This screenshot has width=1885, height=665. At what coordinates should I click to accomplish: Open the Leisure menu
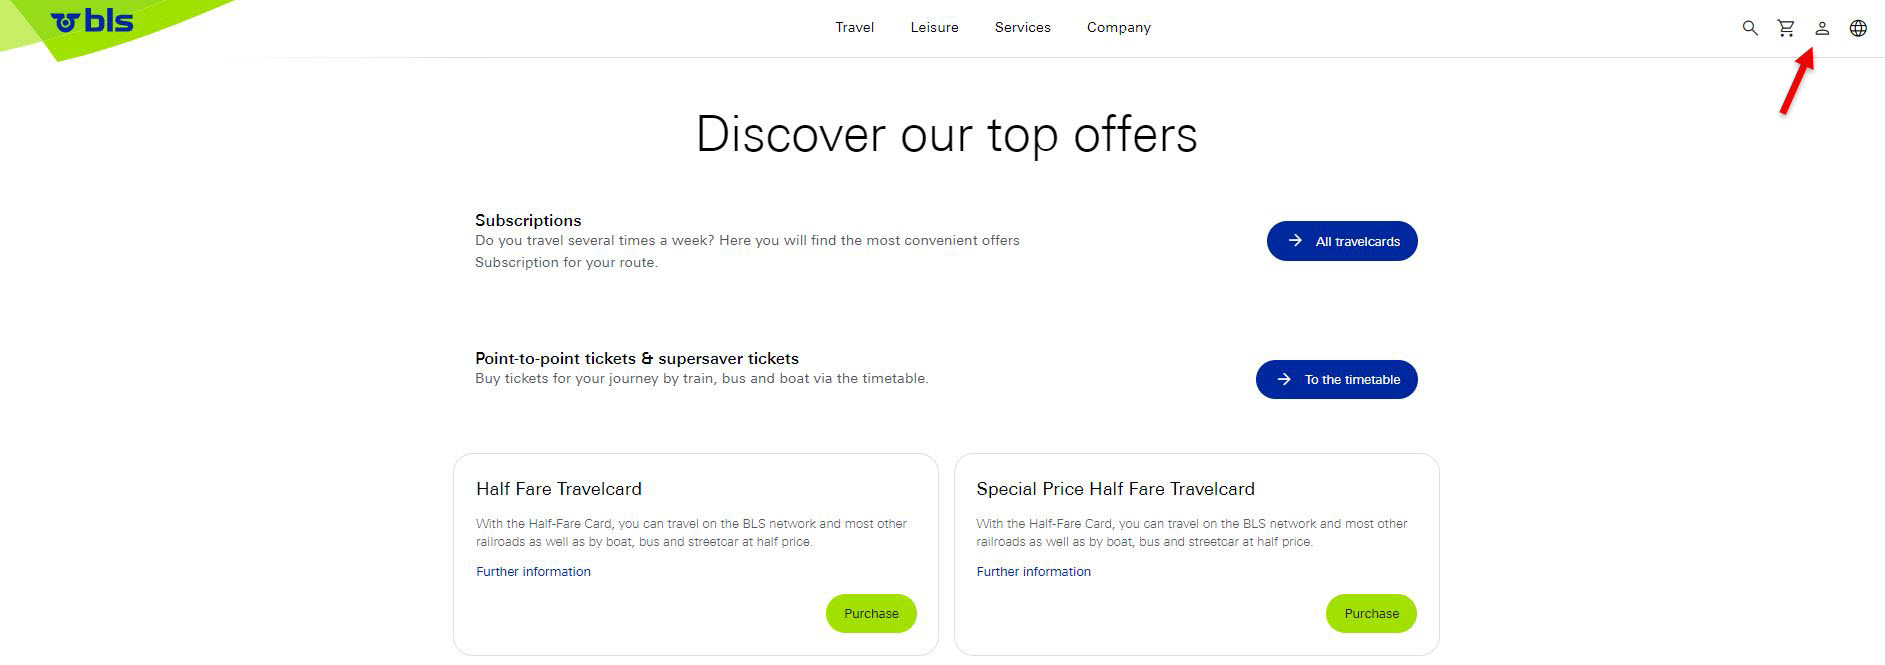[x=934, y=27]
